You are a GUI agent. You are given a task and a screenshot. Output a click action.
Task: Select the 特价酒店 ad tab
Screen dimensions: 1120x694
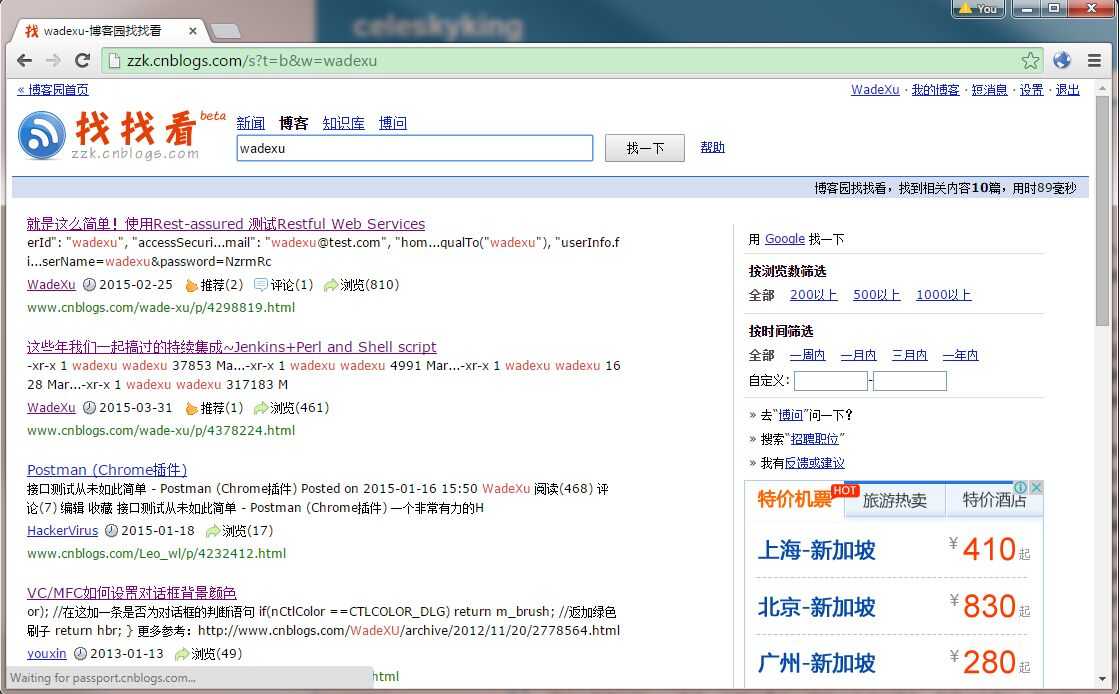[x=994, y=500]
